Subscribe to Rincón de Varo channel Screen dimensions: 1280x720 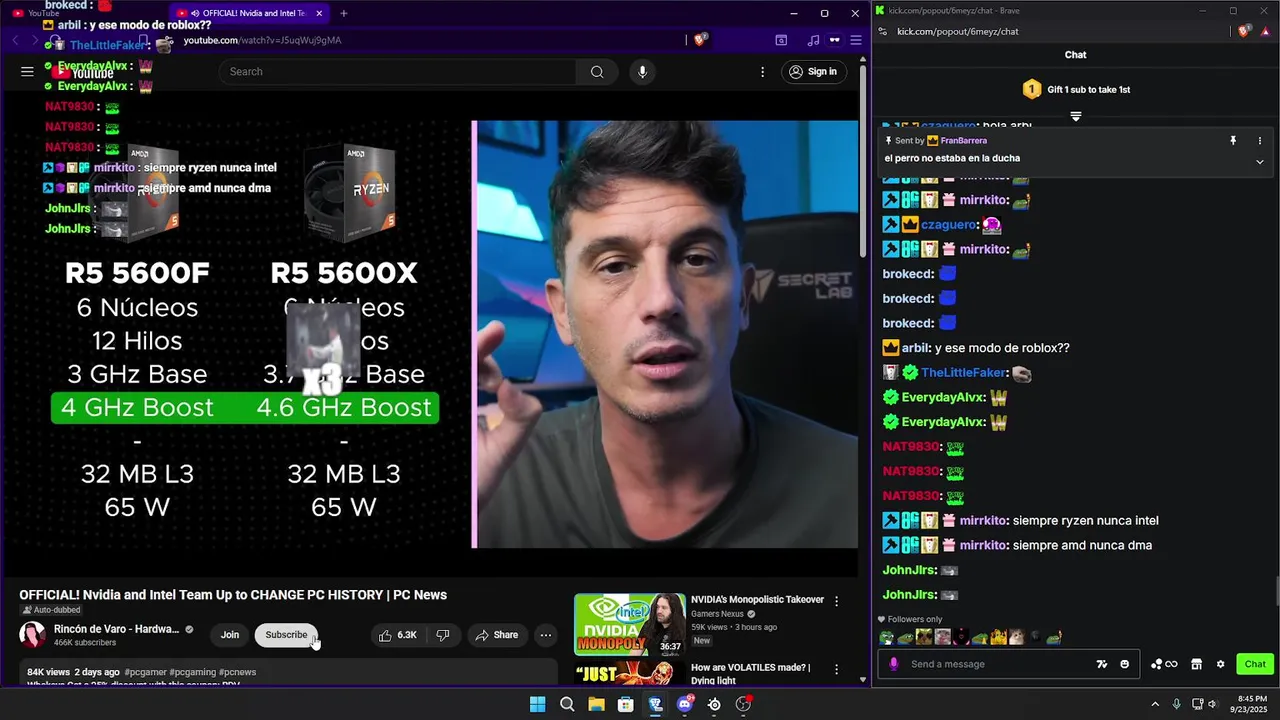click(286, 635)
